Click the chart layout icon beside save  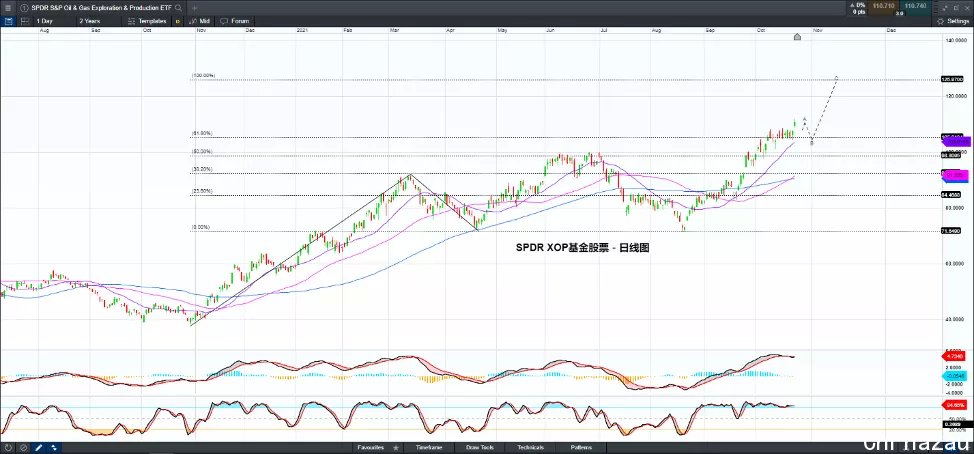[x=25, y=21]
